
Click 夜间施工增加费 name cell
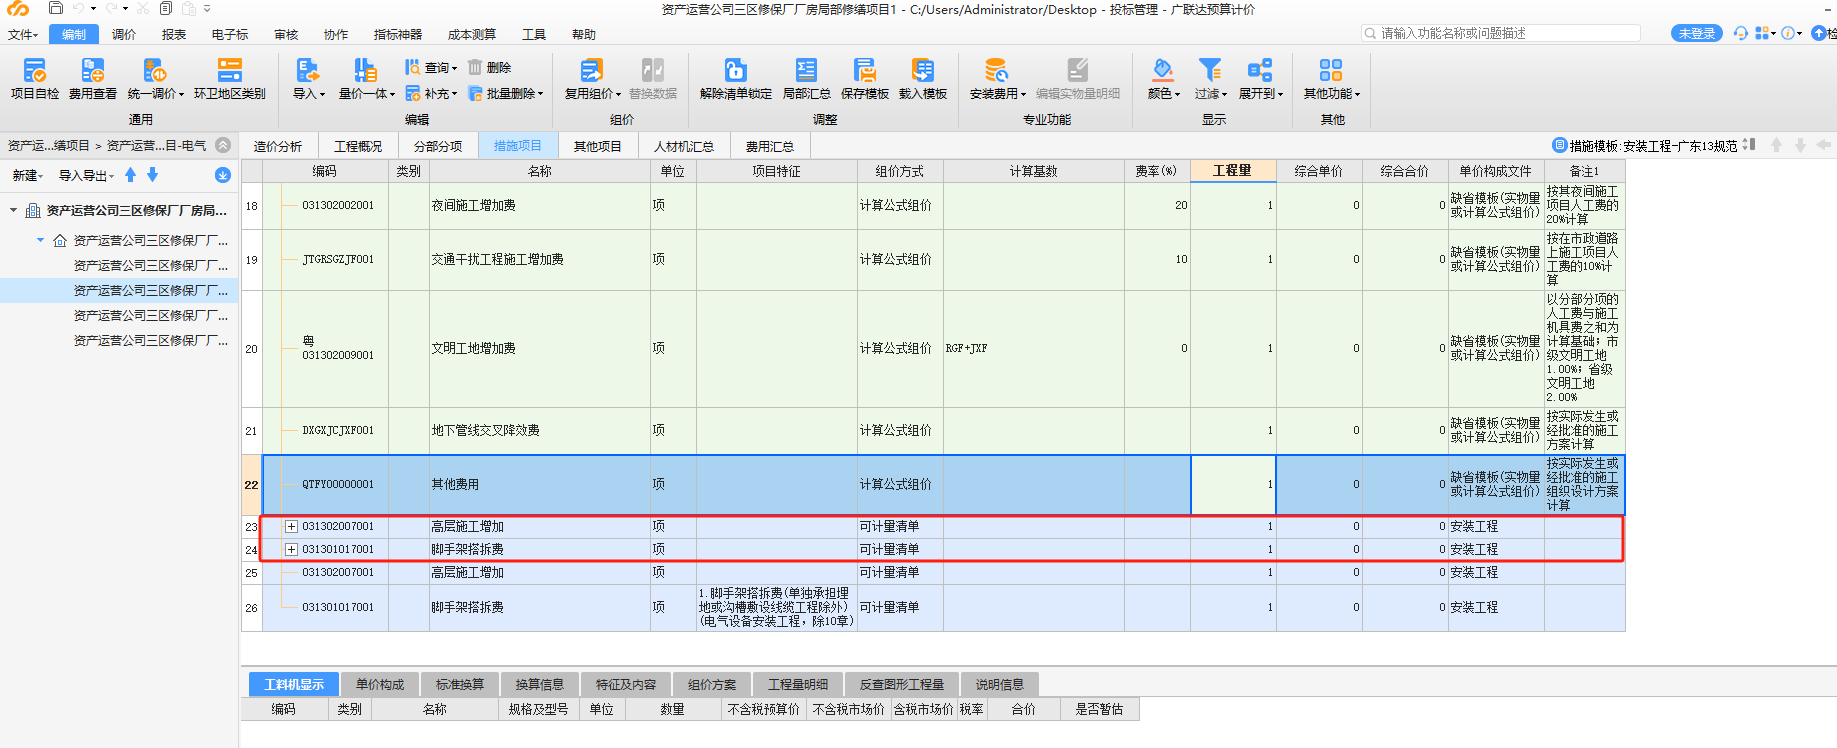coord(540,205)
